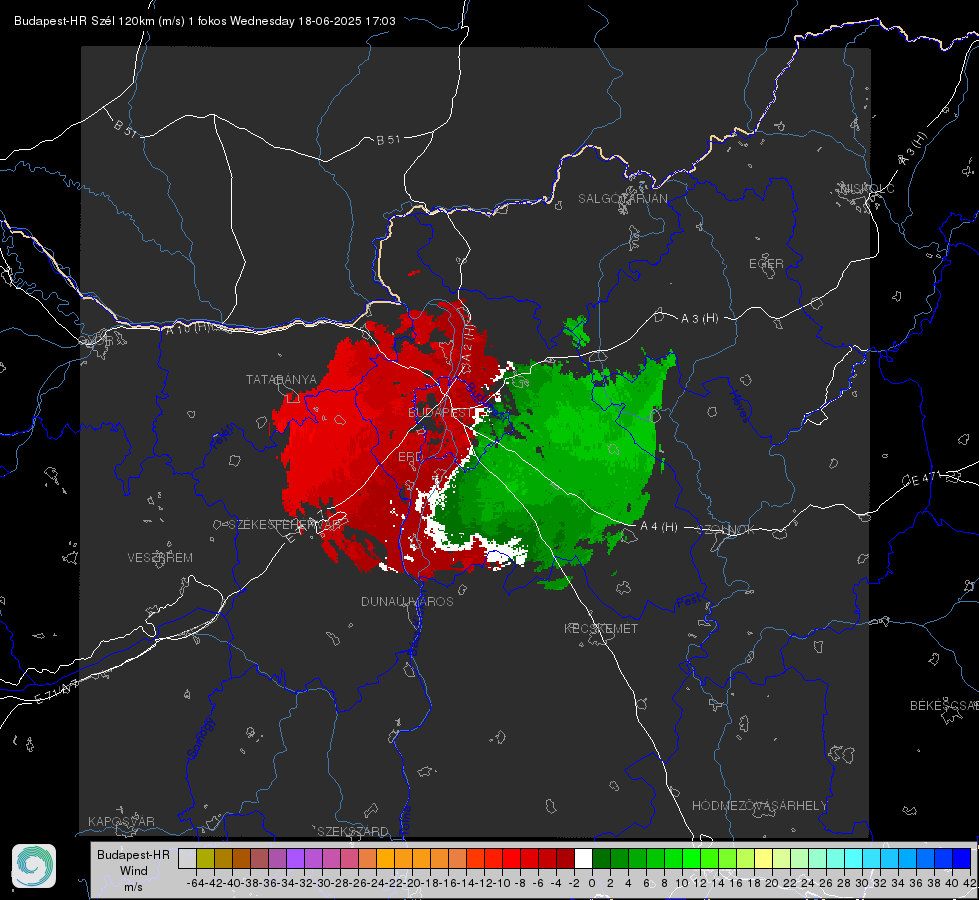Viewport: 979px width, 900px height.
Task: Click the swirl logo beside the legend
Action: 34,866
